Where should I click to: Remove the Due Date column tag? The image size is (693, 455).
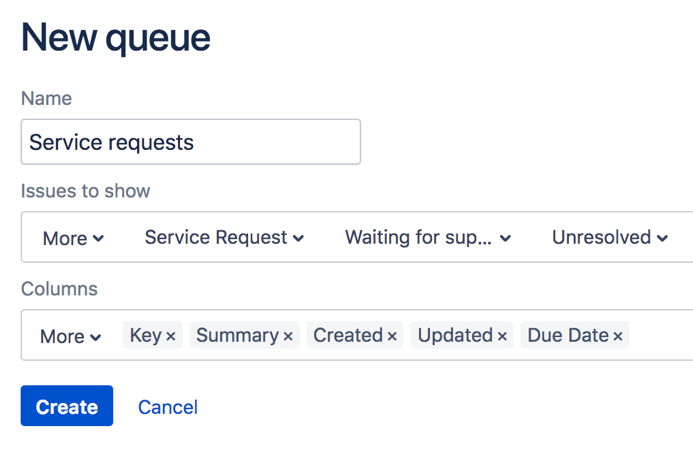coord(618,337)
